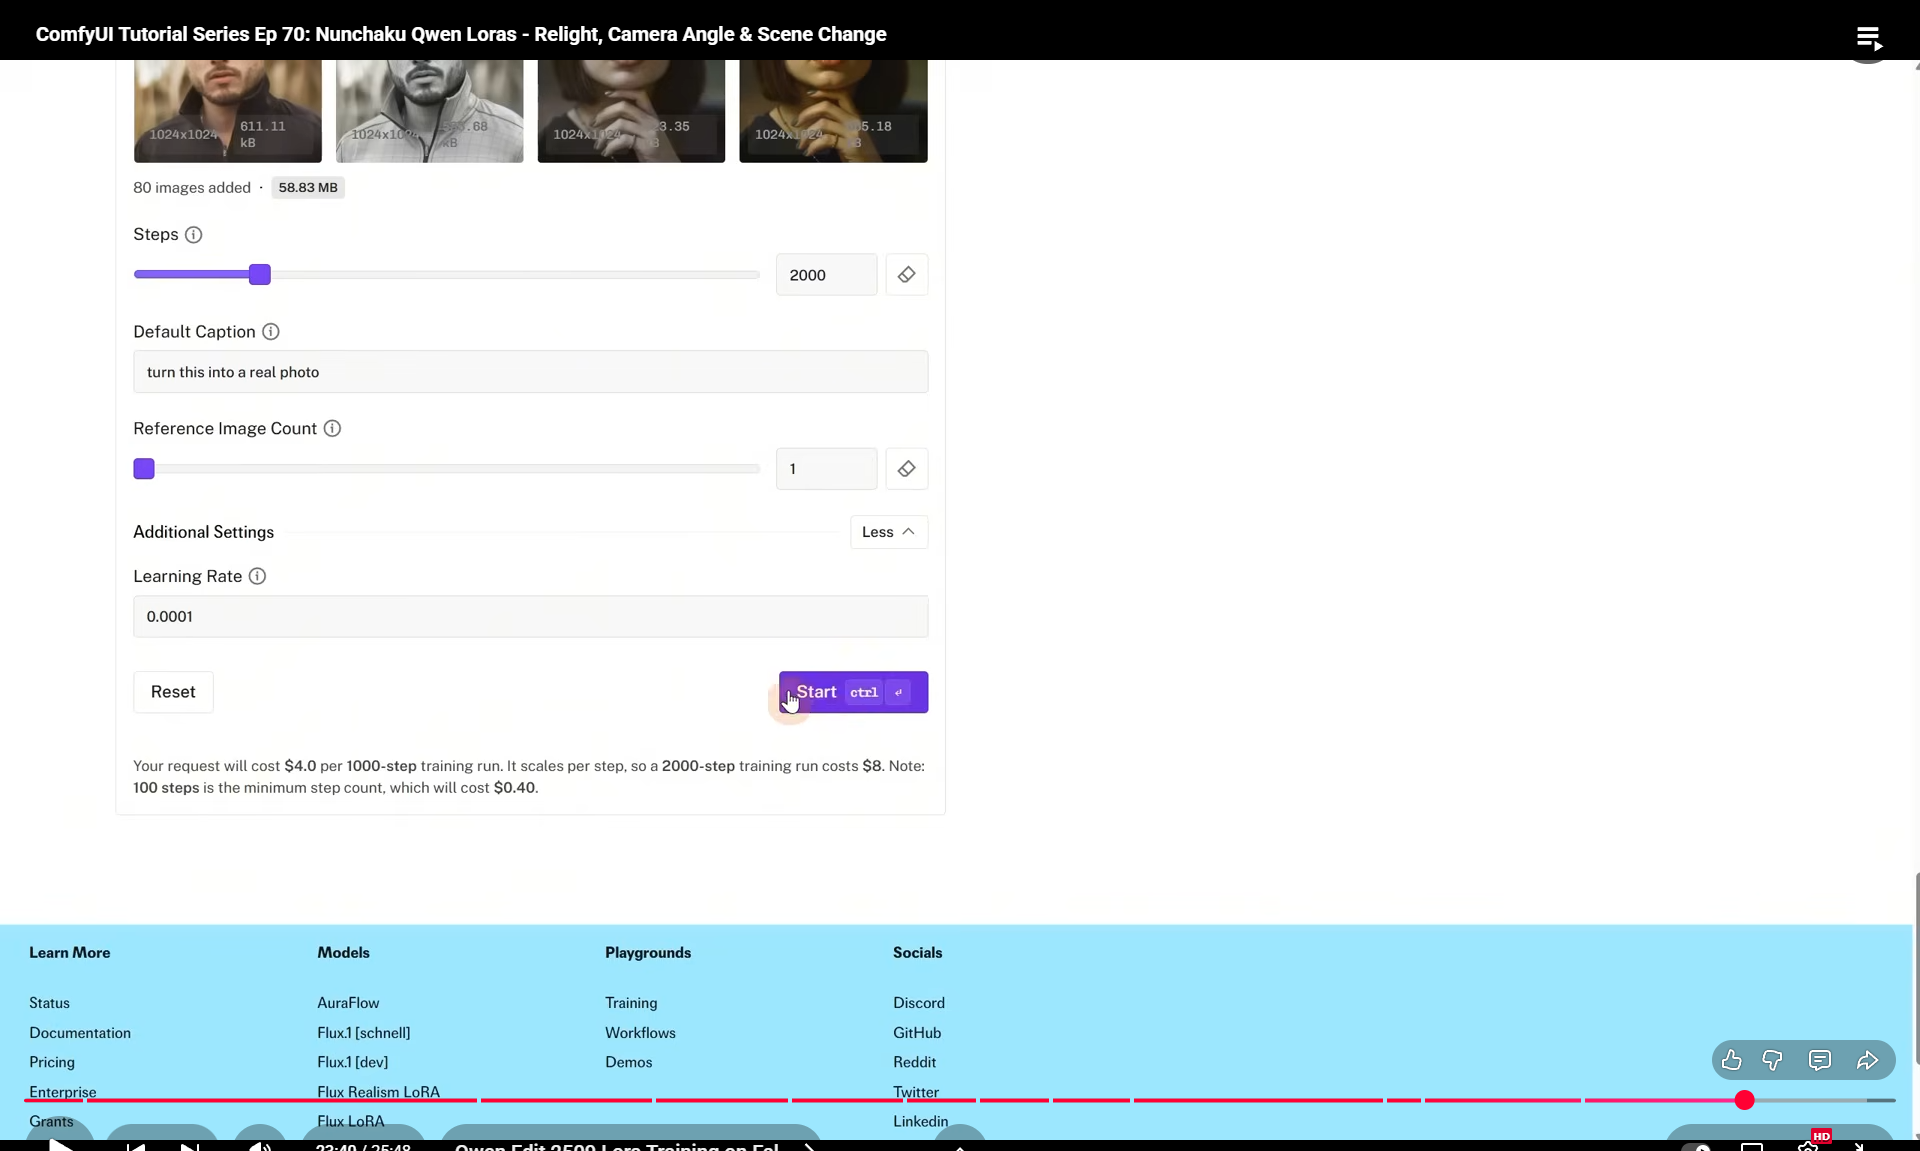Dislike the video with thumbs-down icon
The width and height of the screenshot is (1920, 1151).
1772,1061
